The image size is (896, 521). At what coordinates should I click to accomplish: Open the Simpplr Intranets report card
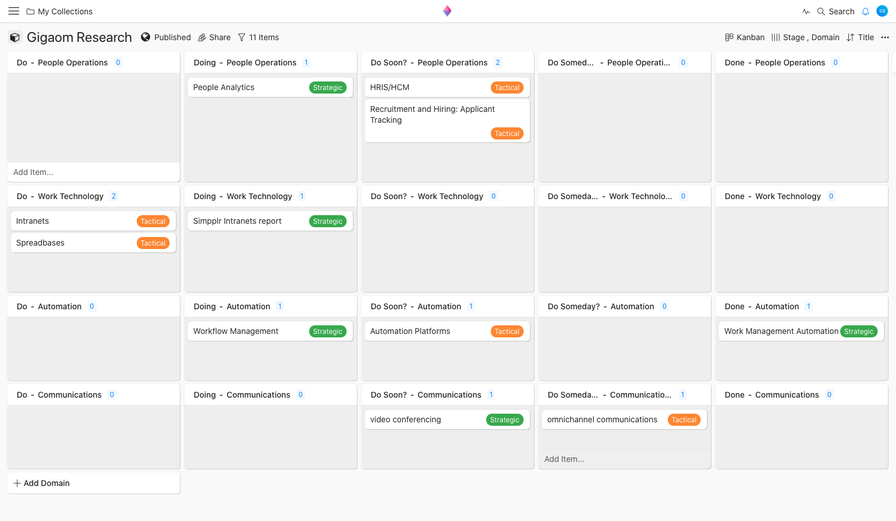tap(270, 221)
